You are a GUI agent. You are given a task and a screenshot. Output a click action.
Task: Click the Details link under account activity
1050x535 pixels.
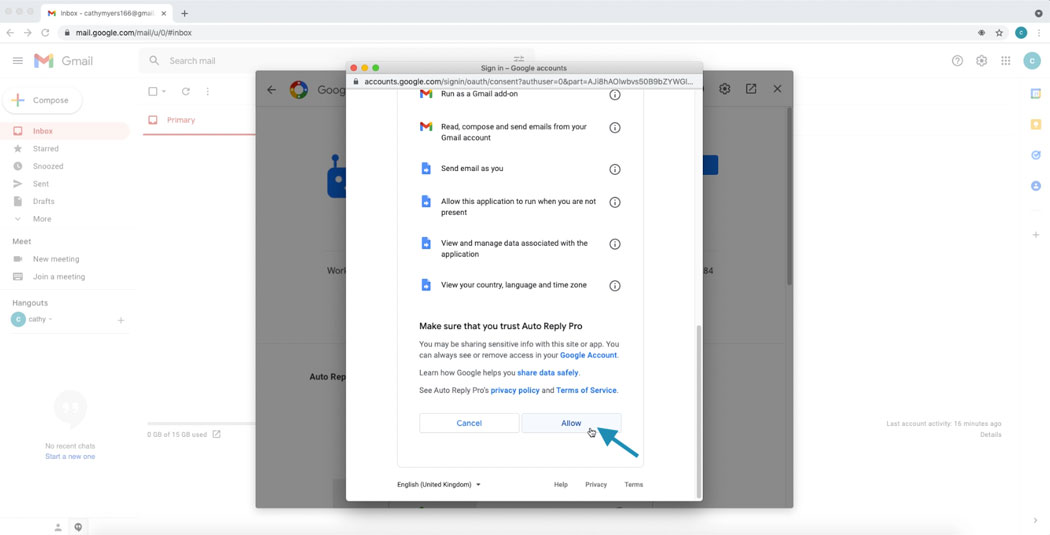(x=990, y=435)
